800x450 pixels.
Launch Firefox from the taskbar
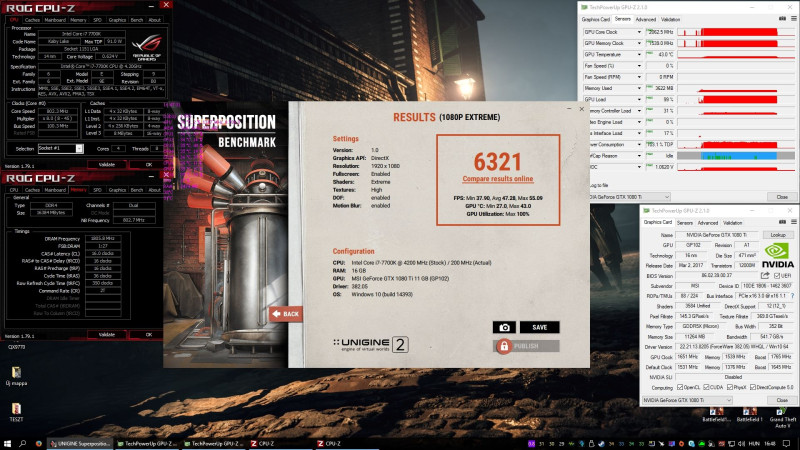pyautogui.click(x=38, y=444)
